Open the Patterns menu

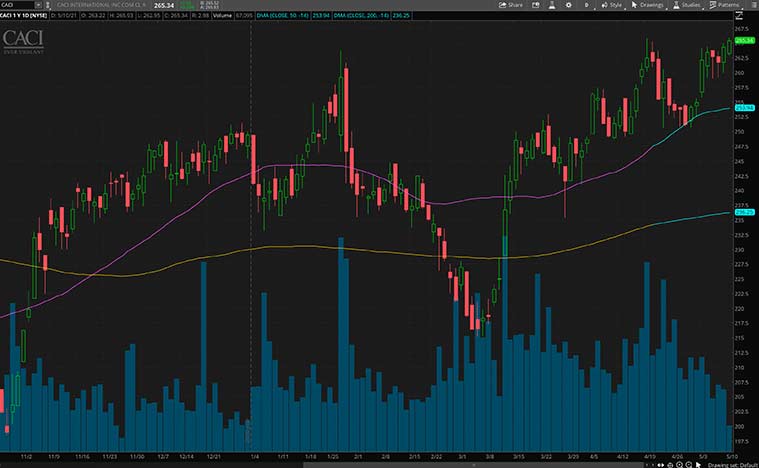(x=725, y=5)
